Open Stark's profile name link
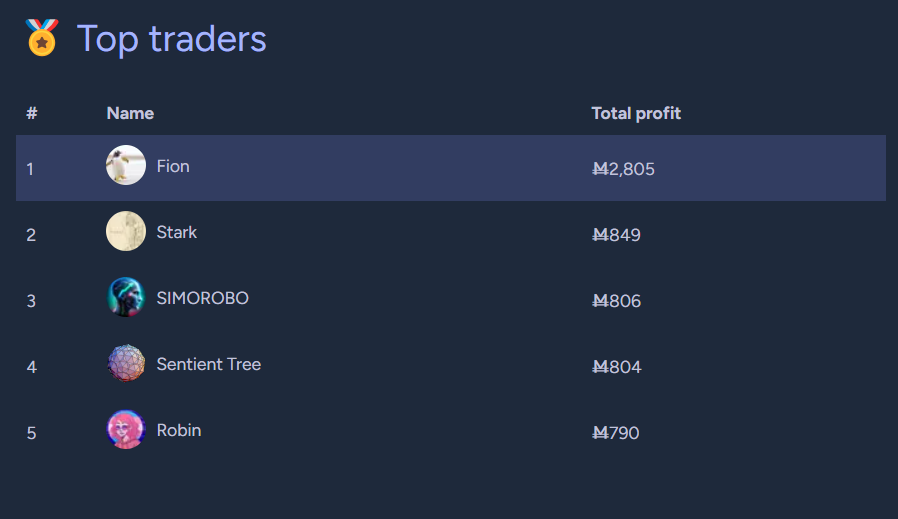The image size is (898, 519). click(x=176, y=232)
